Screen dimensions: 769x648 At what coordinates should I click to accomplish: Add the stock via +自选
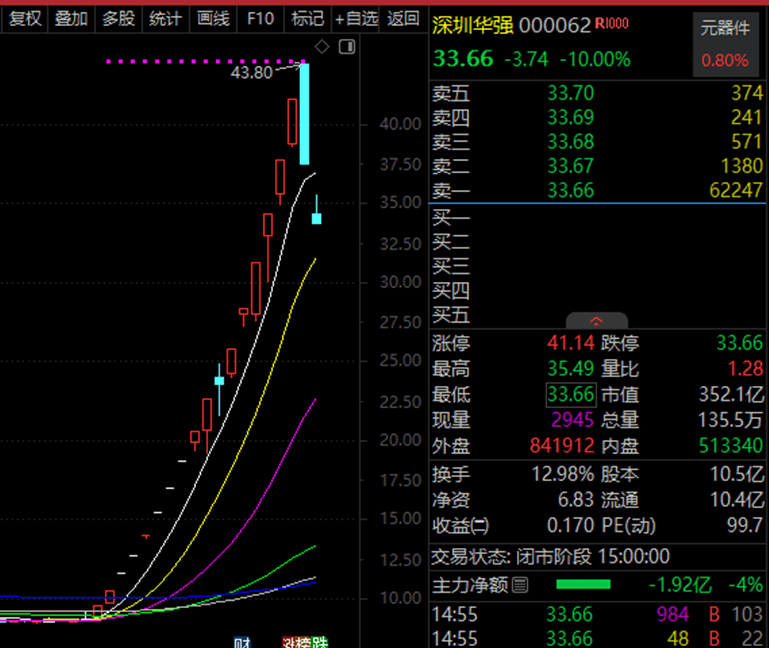coord(356,18)
